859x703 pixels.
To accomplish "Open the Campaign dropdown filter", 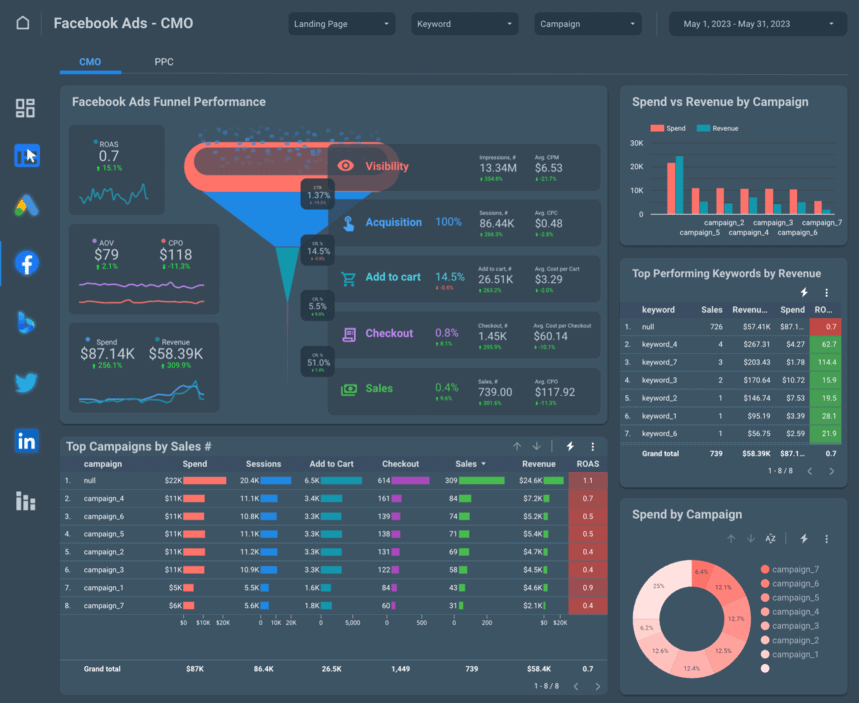I will coord(587,24).
